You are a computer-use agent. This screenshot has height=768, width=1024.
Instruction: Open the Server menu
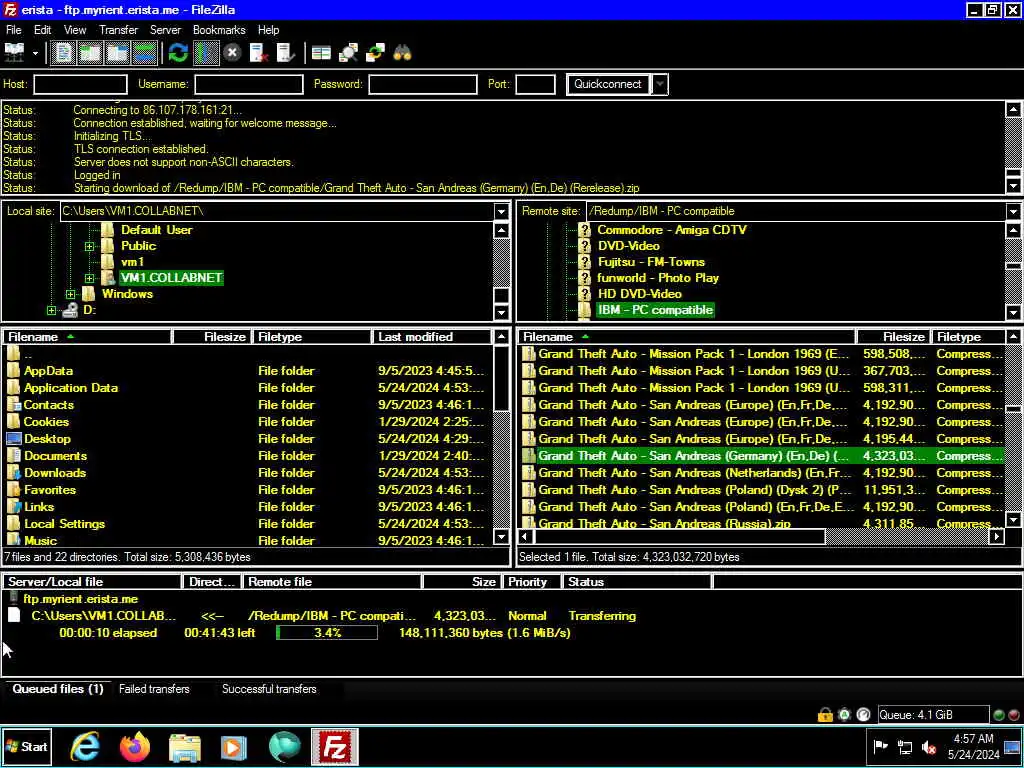(x=165, y=30)
